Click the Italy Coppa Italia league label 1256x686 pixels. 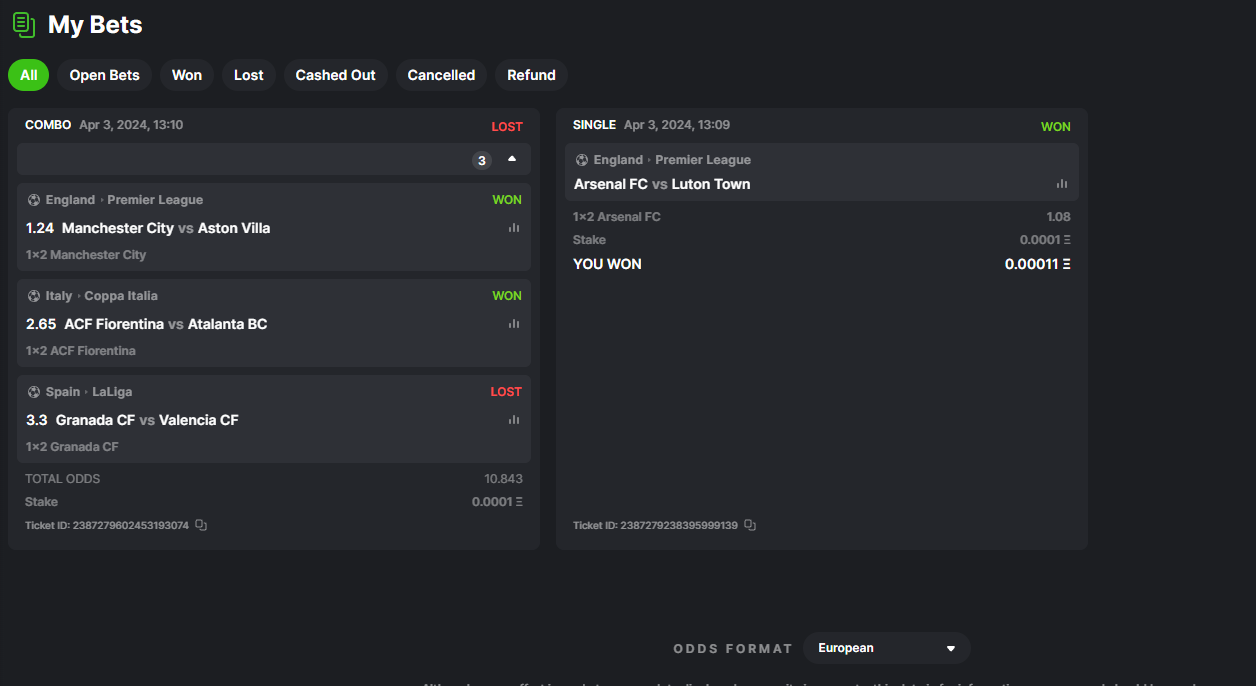(x=102, y=296)
